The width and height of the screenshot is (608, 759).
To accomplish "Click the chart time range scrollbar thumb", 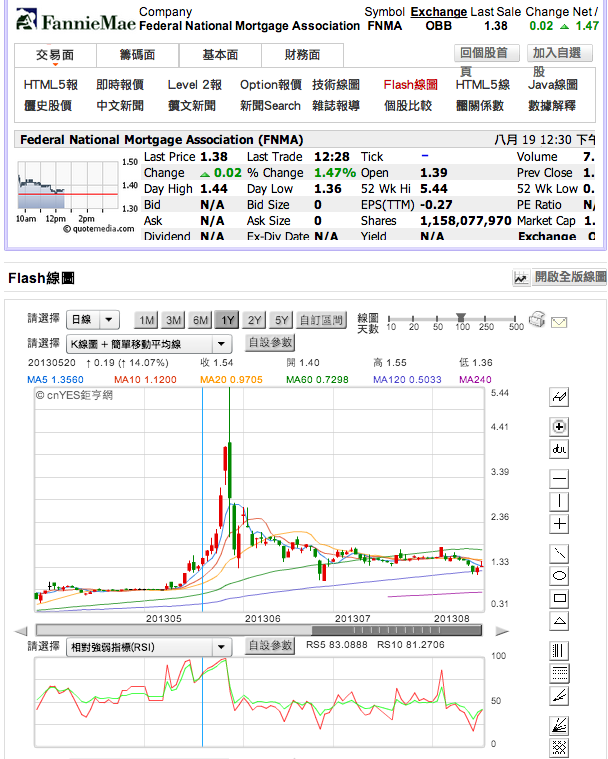I will [x=396, y=630].
